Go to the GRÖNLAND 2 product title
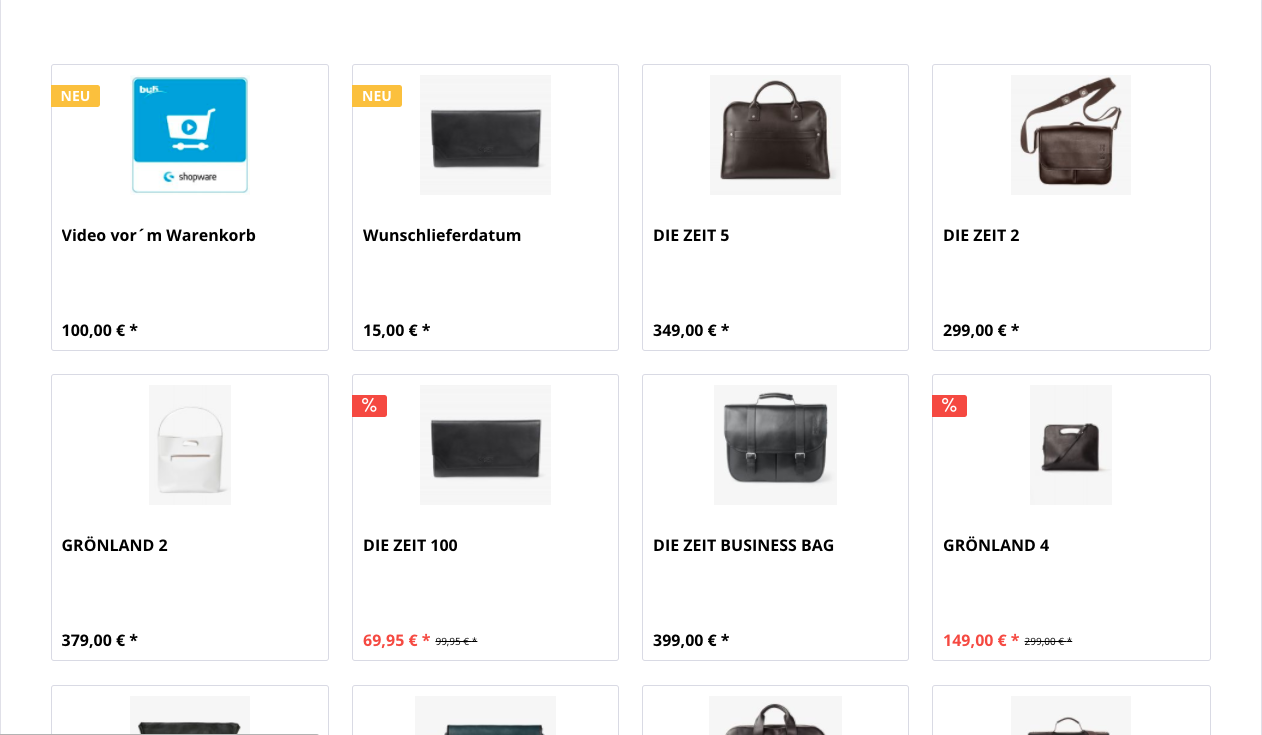Image resolution: width=1262 pixels, height=735 pixels. coord(115,546)
